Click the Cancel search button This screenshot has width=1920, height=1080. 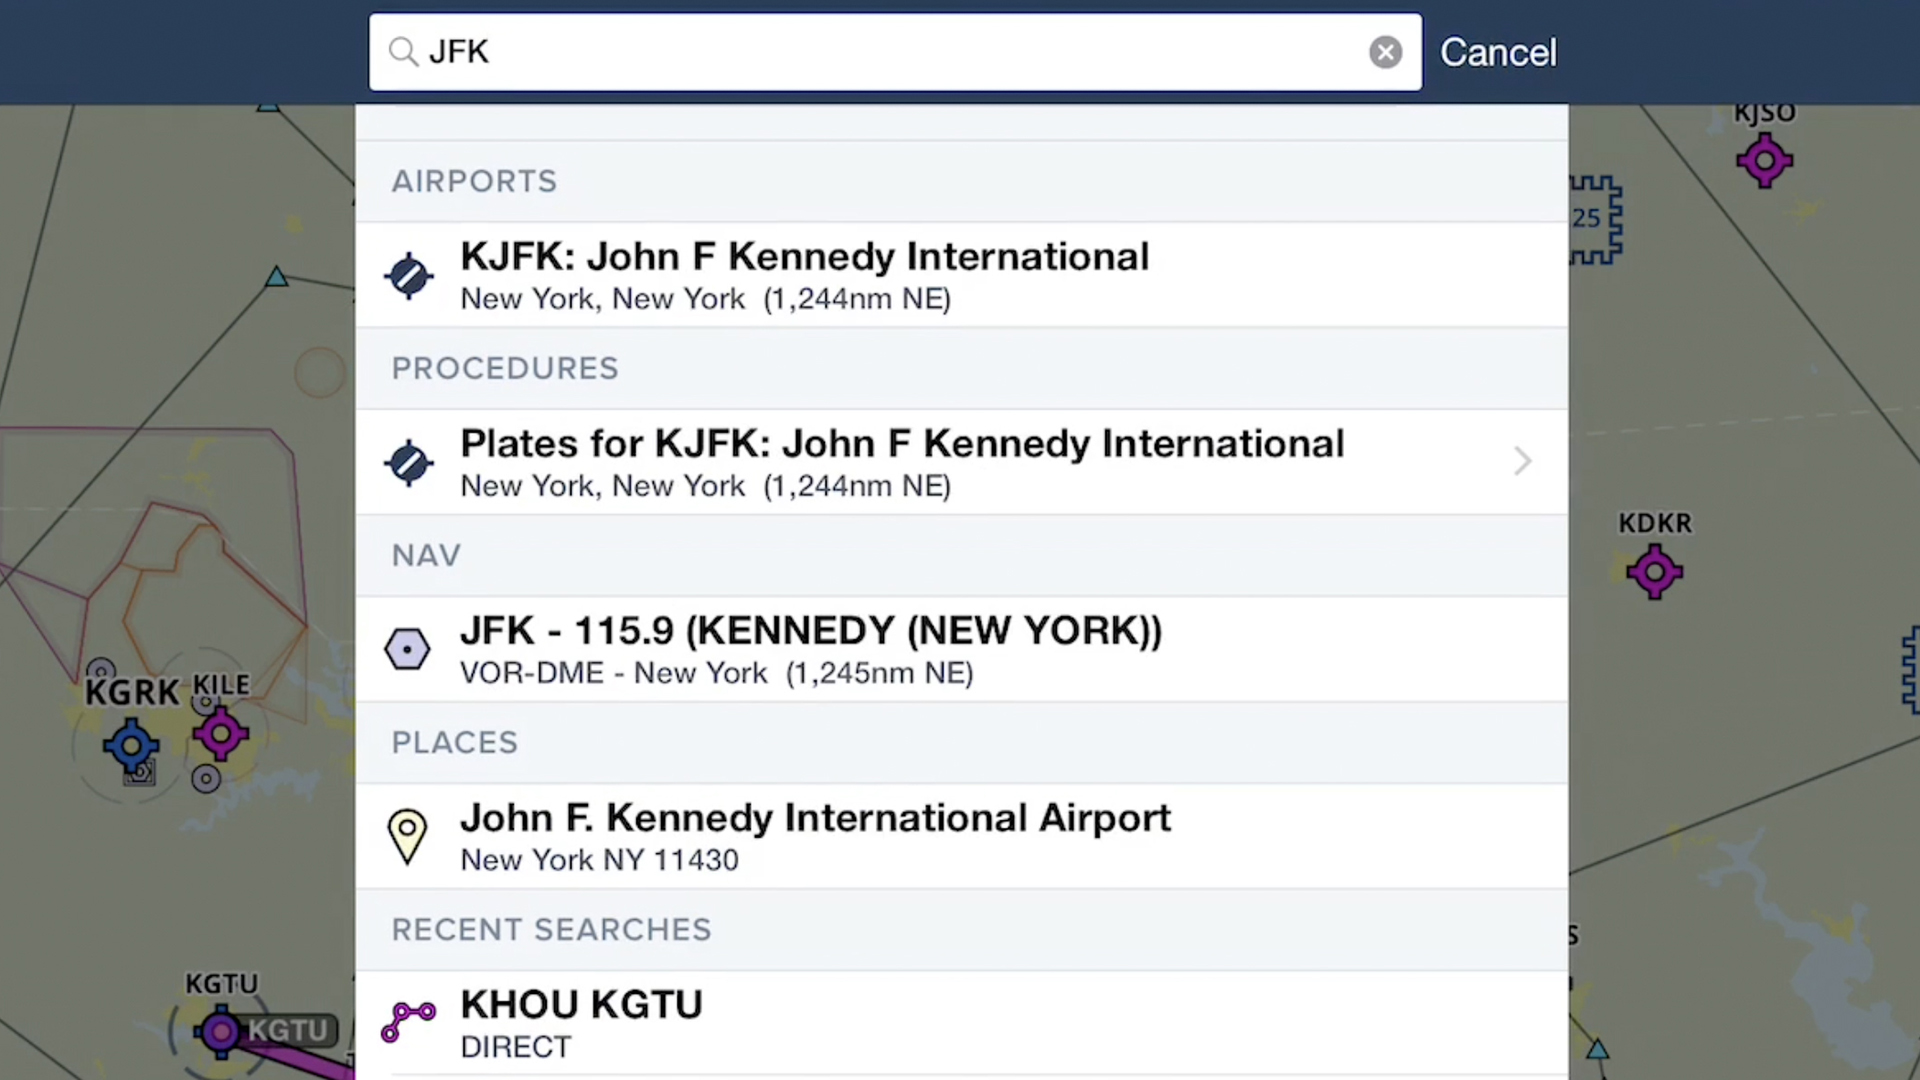point(1497,52)
